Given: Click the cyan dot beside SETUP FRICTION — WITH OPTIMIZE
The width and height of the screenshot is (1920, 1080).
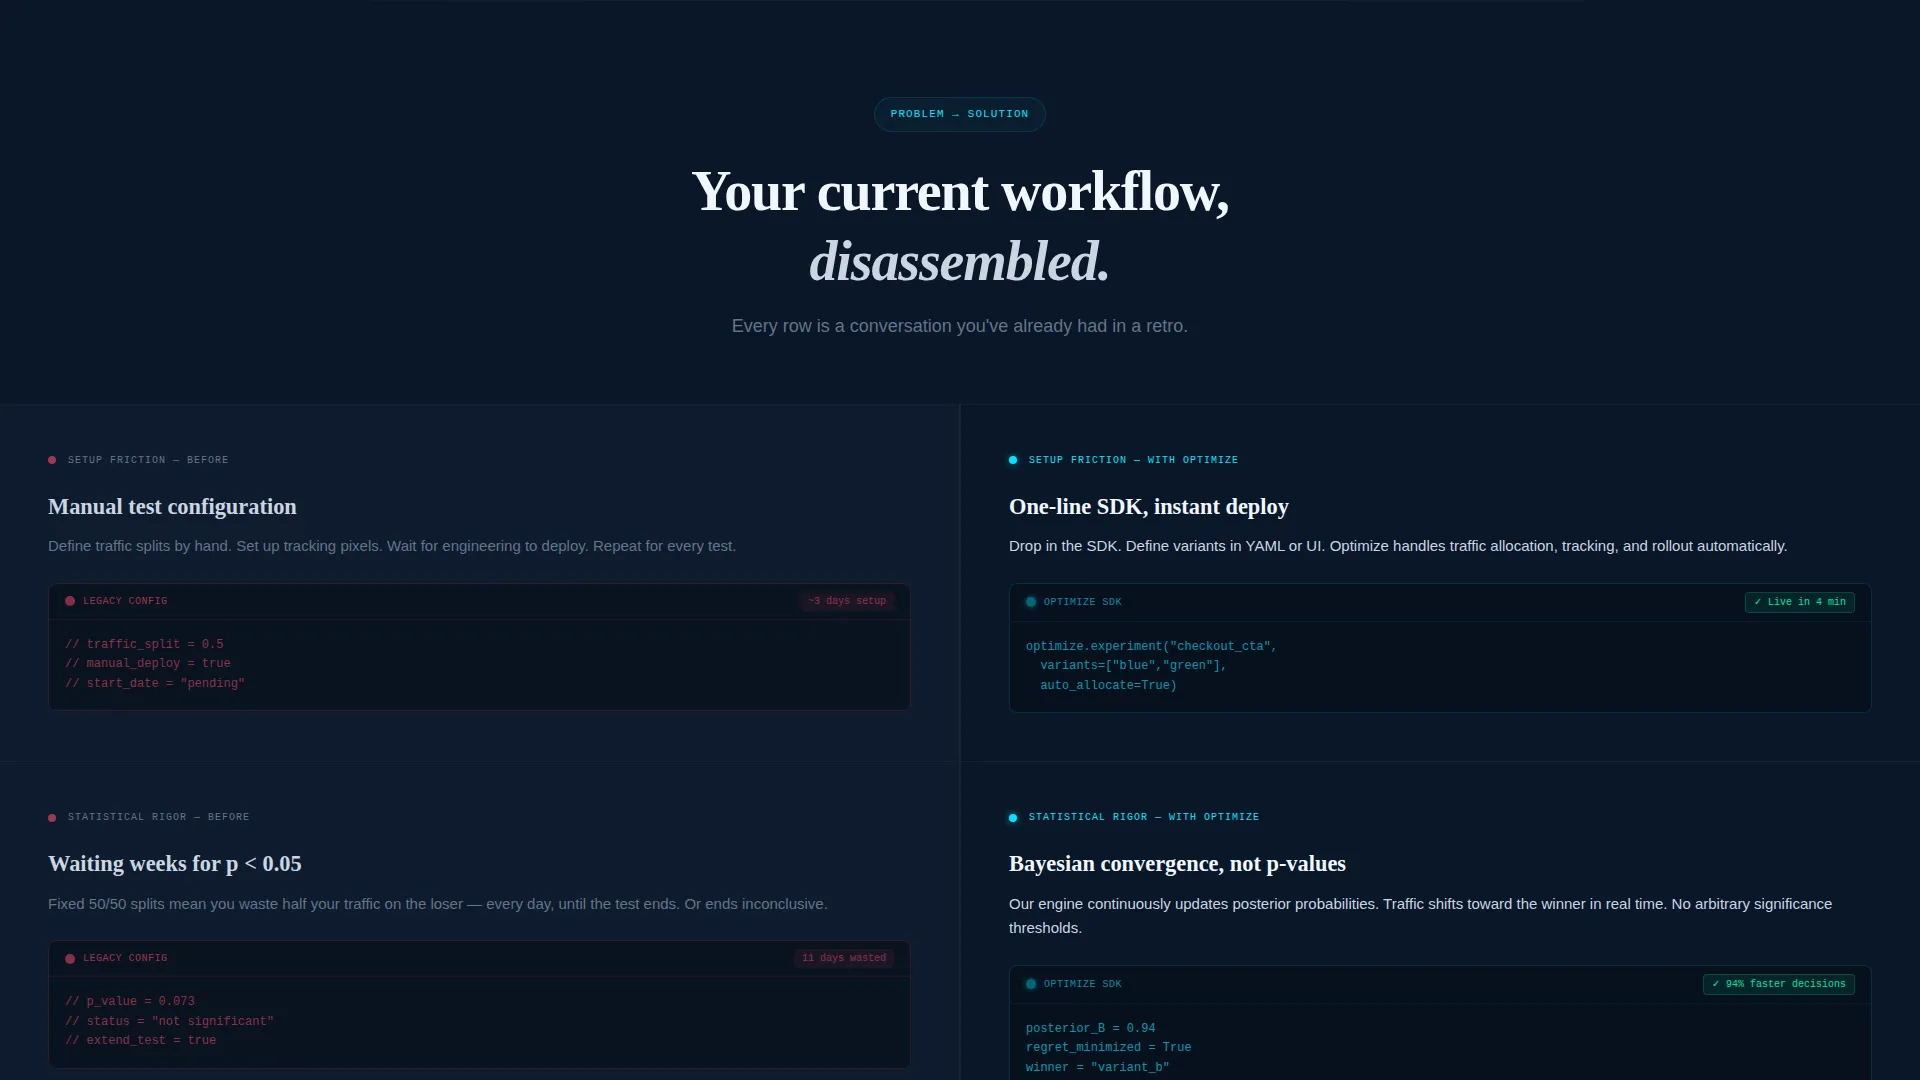Looking at the screenshot, I should click(x=1013, y=460).
